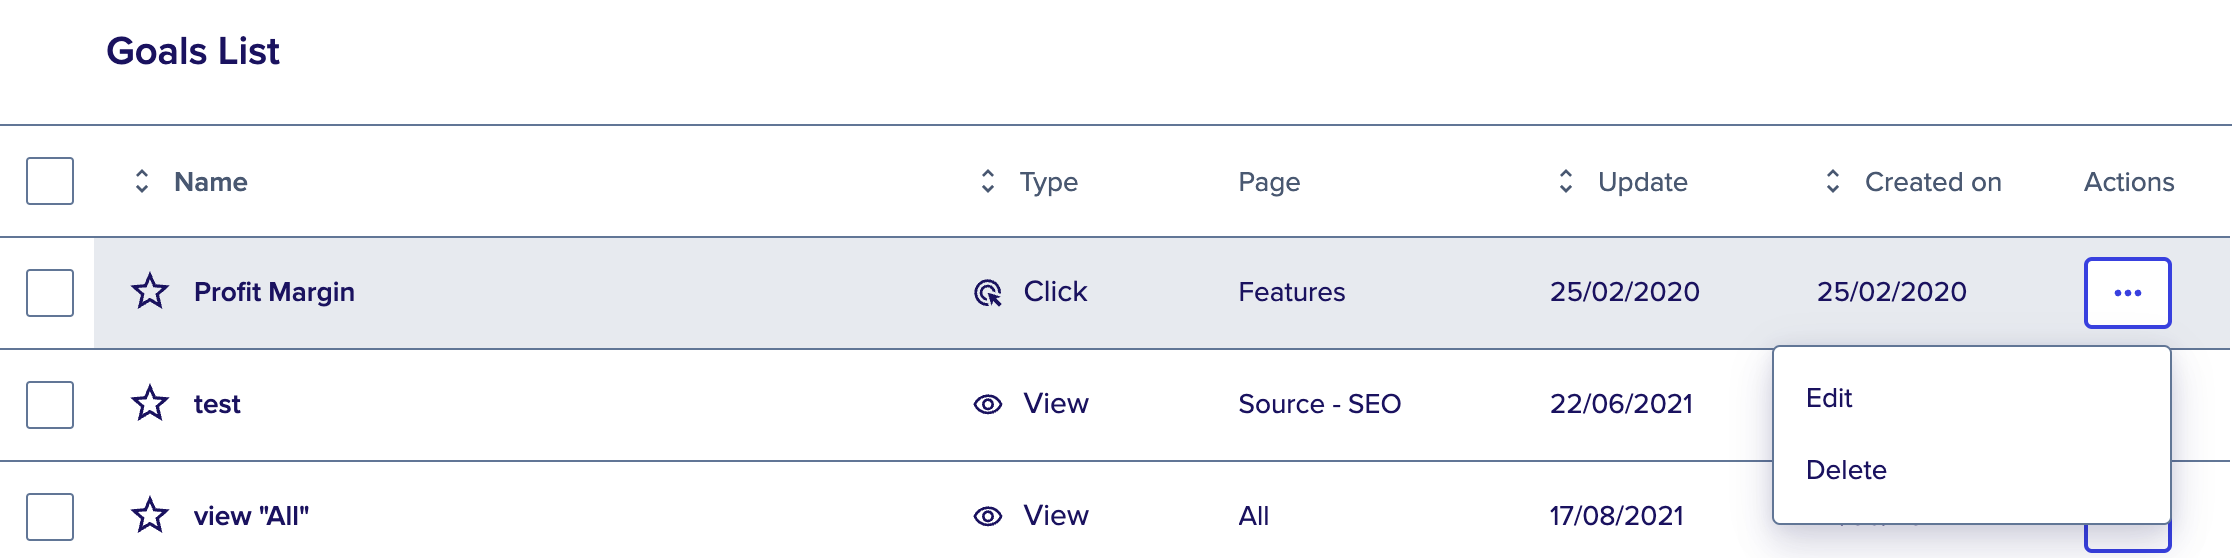Star the test goal
Screen dimensions: 2232x558
click(x=150, y=404)
